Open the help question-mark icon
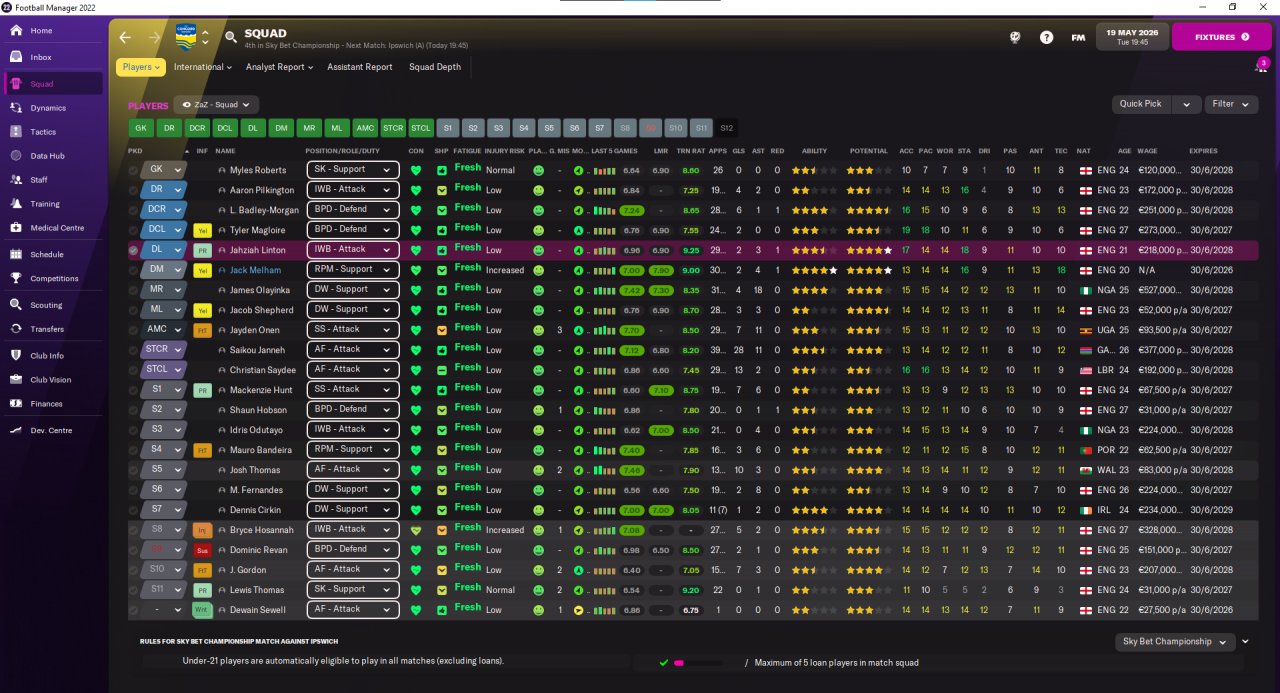 point(1046,37)
